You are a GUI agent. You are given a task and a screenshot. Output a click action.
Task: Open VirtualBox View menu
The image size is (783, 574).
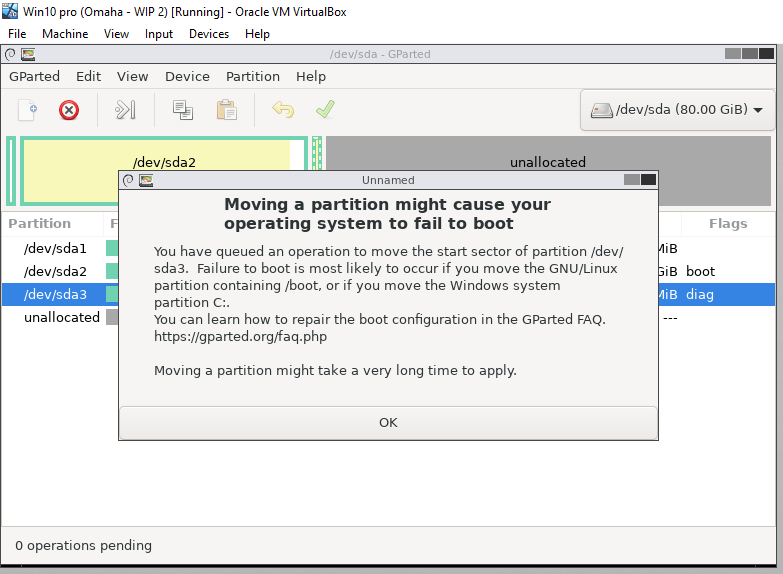coord(116,34)
